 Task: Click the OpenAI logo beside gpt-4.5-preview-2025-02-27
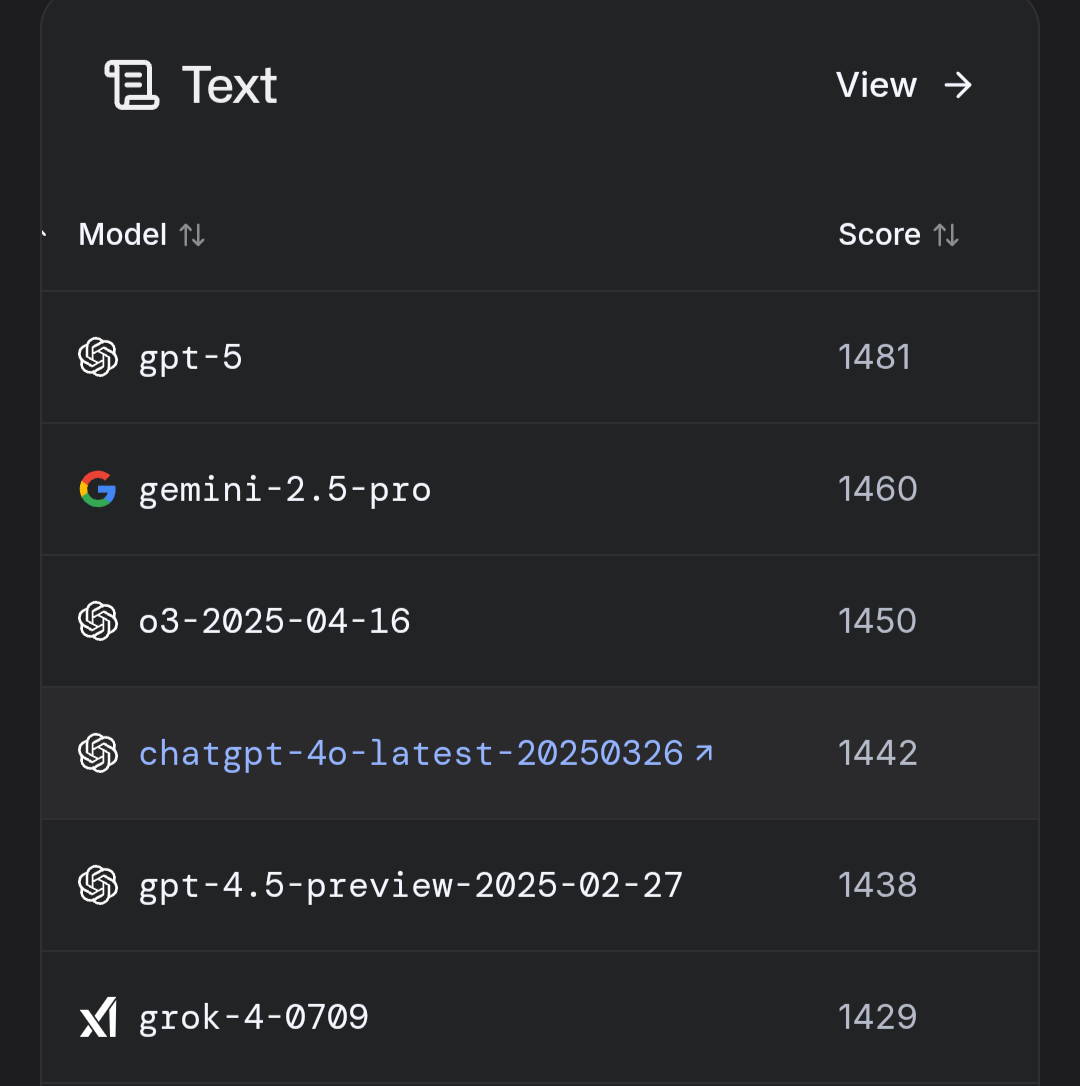coord(98,884)
